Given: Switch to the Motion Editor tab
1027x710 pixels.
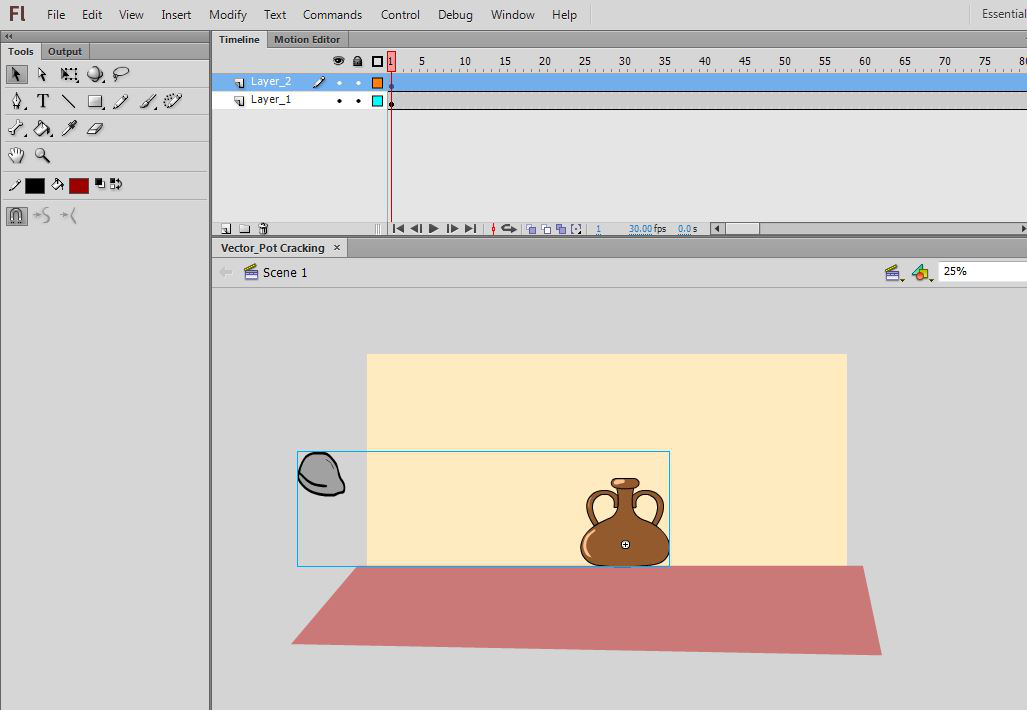Looking at the screenshot, I should click(x=307, y=39).
